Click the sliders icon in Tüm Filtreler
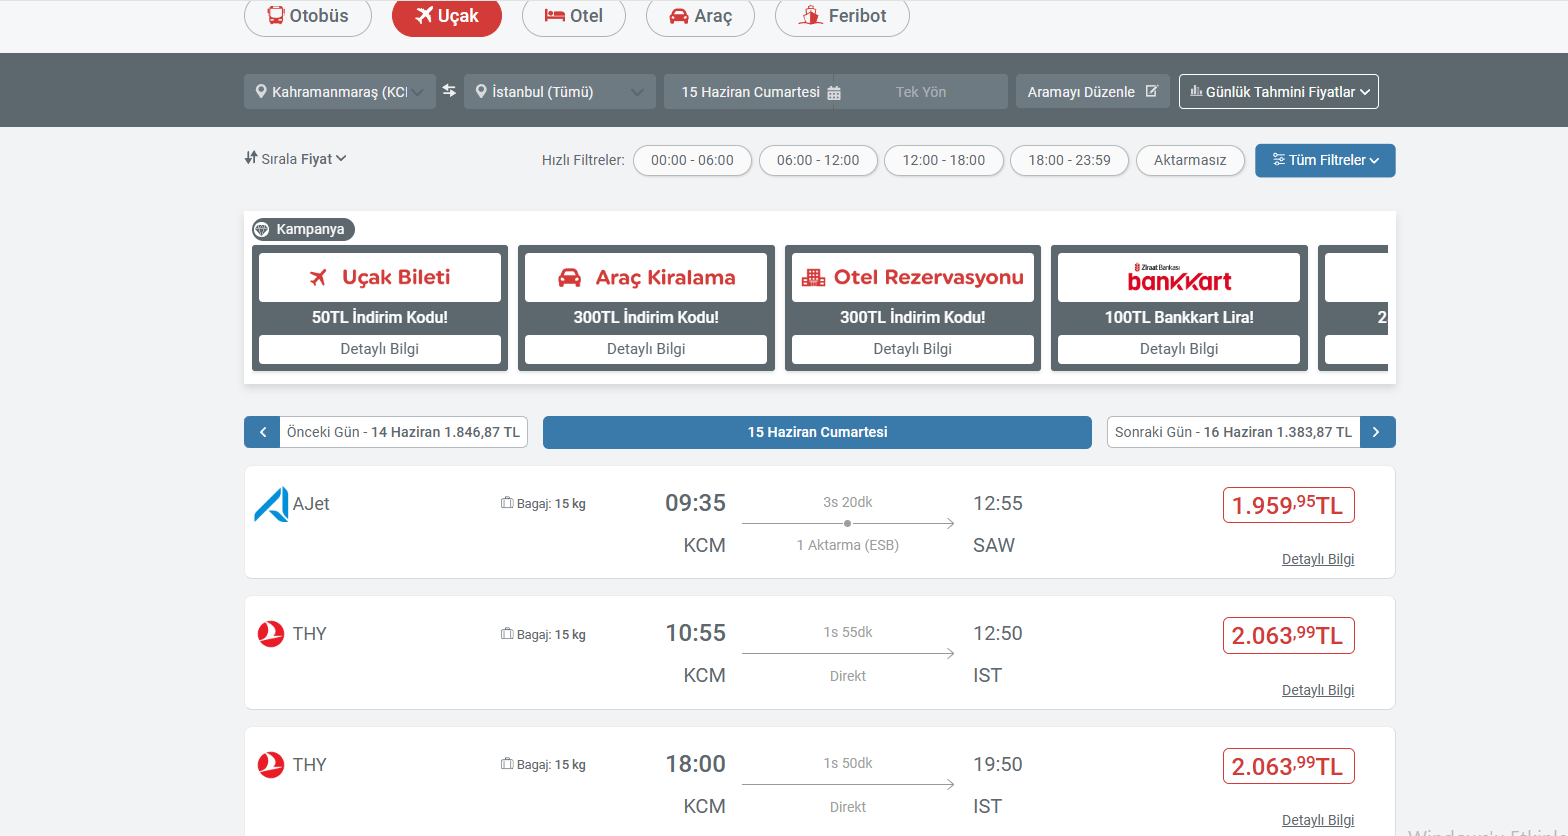Image resolution: width=1568 pixels, height=836 pixels. point(1279,159)
